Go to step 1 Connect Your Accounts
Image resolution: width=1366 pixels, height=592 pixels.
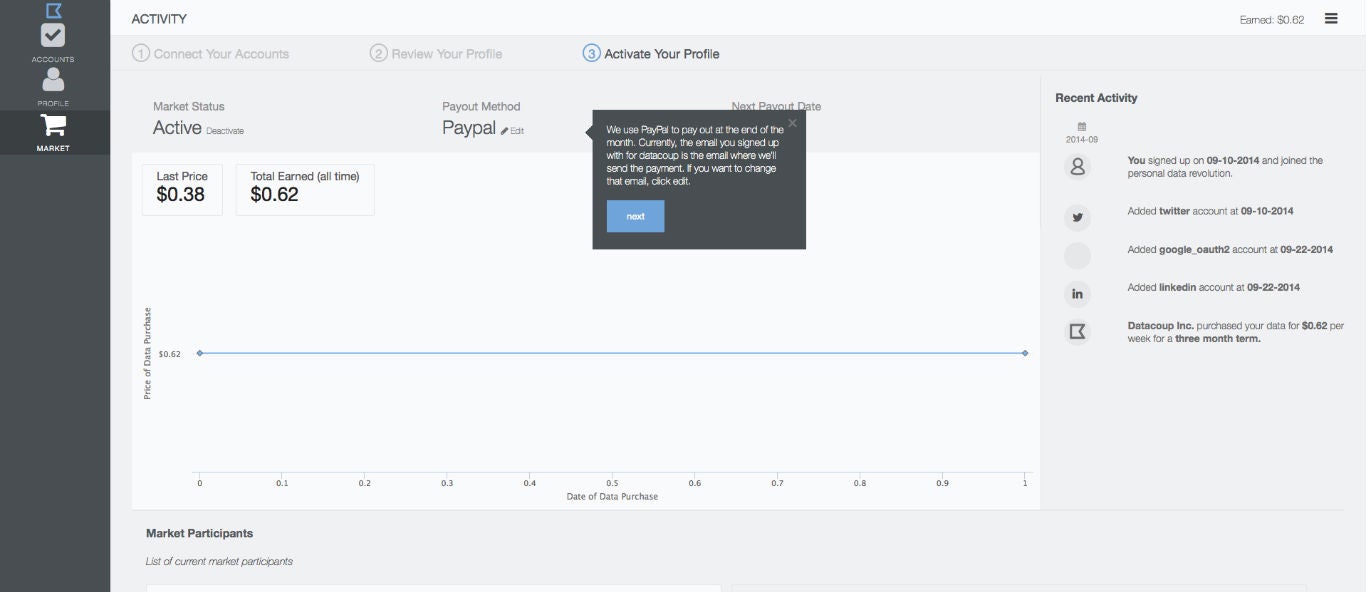coord(211,54)
